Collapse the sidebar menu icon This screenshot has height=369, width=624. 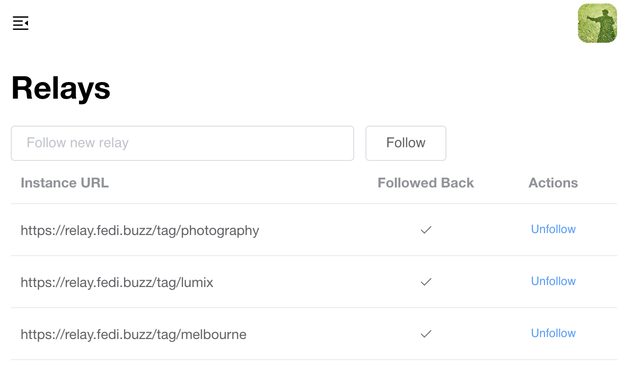20,23
